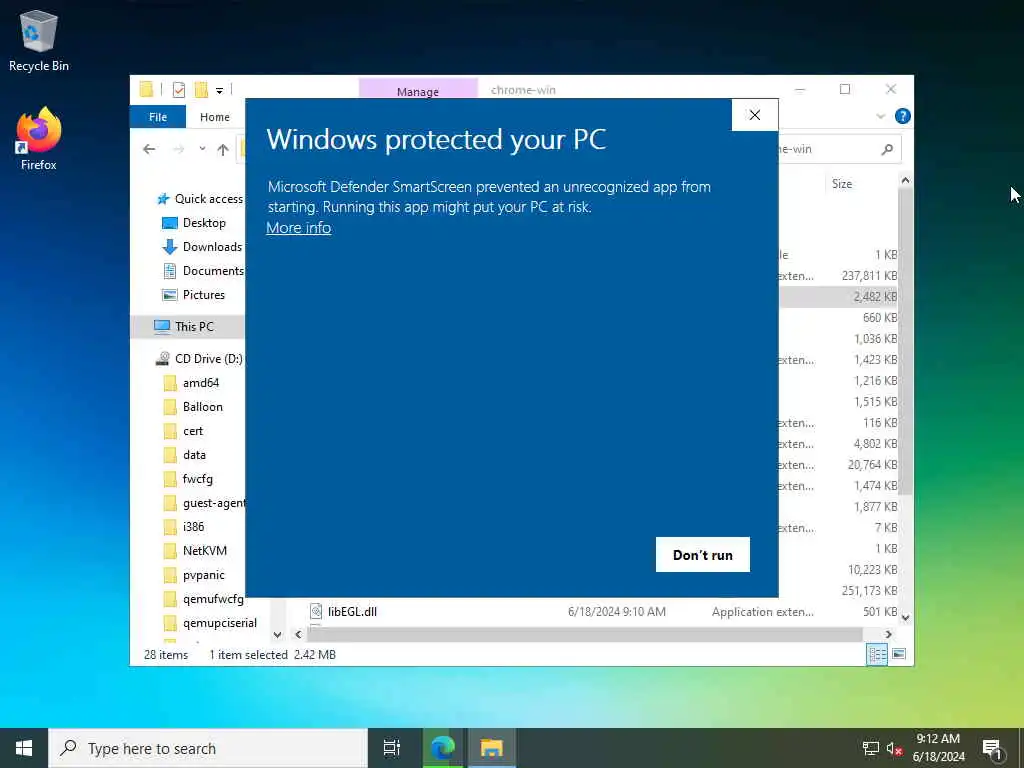Screen dimensions: 1024x768
Task: Open Desktop in navigation pane
Action: pos(194,223)
